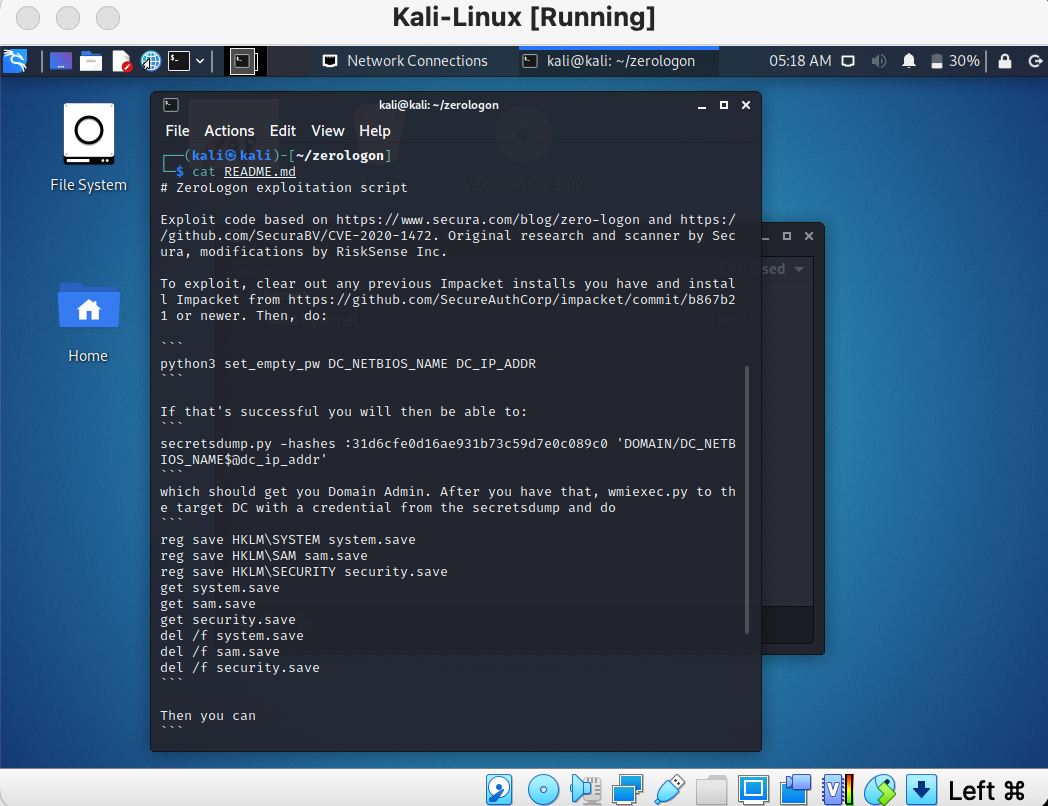Launch the text editor panel icon
The height and width of the screenshot is (806, 1048).
[x=121, y=61]
